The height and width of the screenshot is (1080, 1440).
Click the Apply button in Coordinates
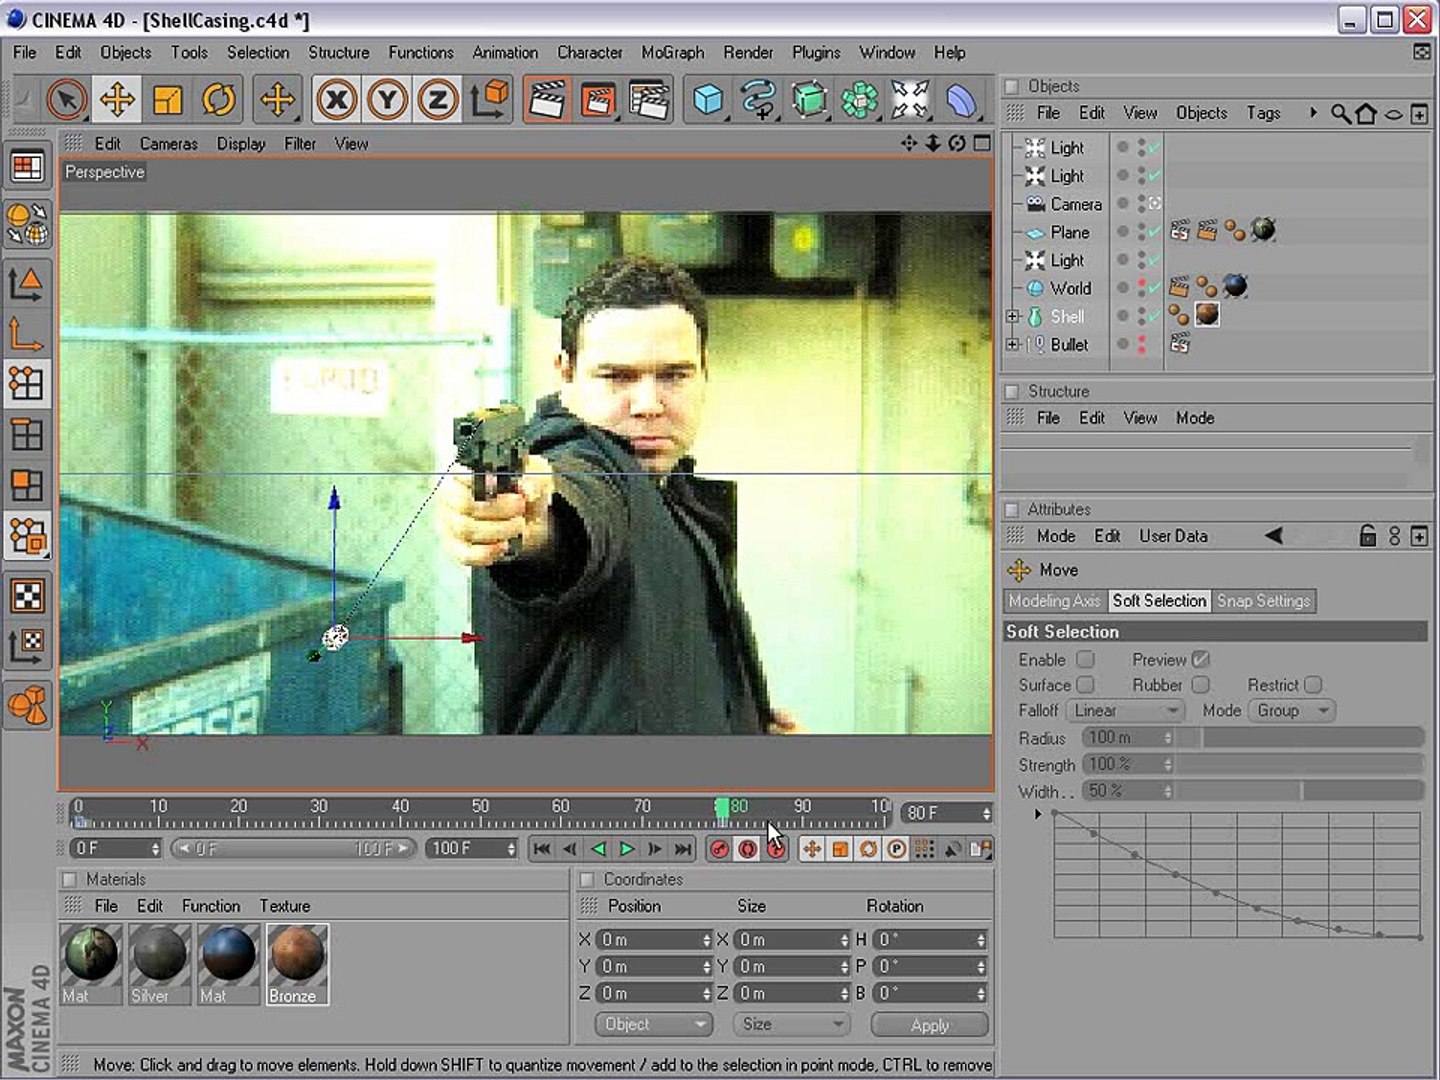point(929,1025)
